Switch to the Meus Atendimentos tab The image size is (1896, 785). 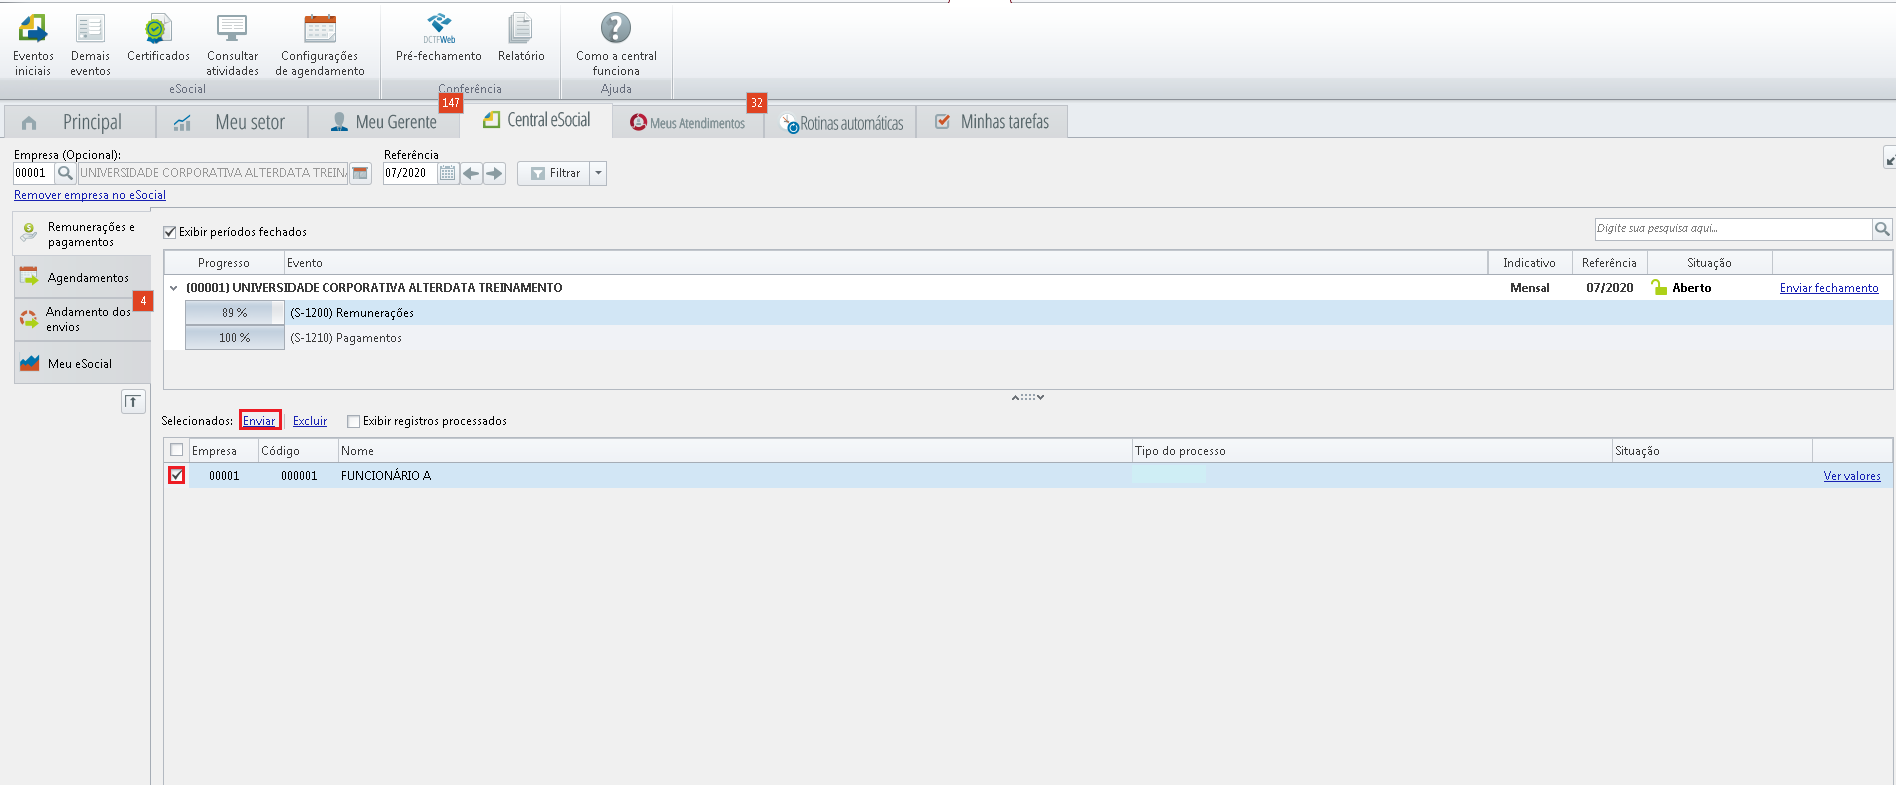click(688, 122)
